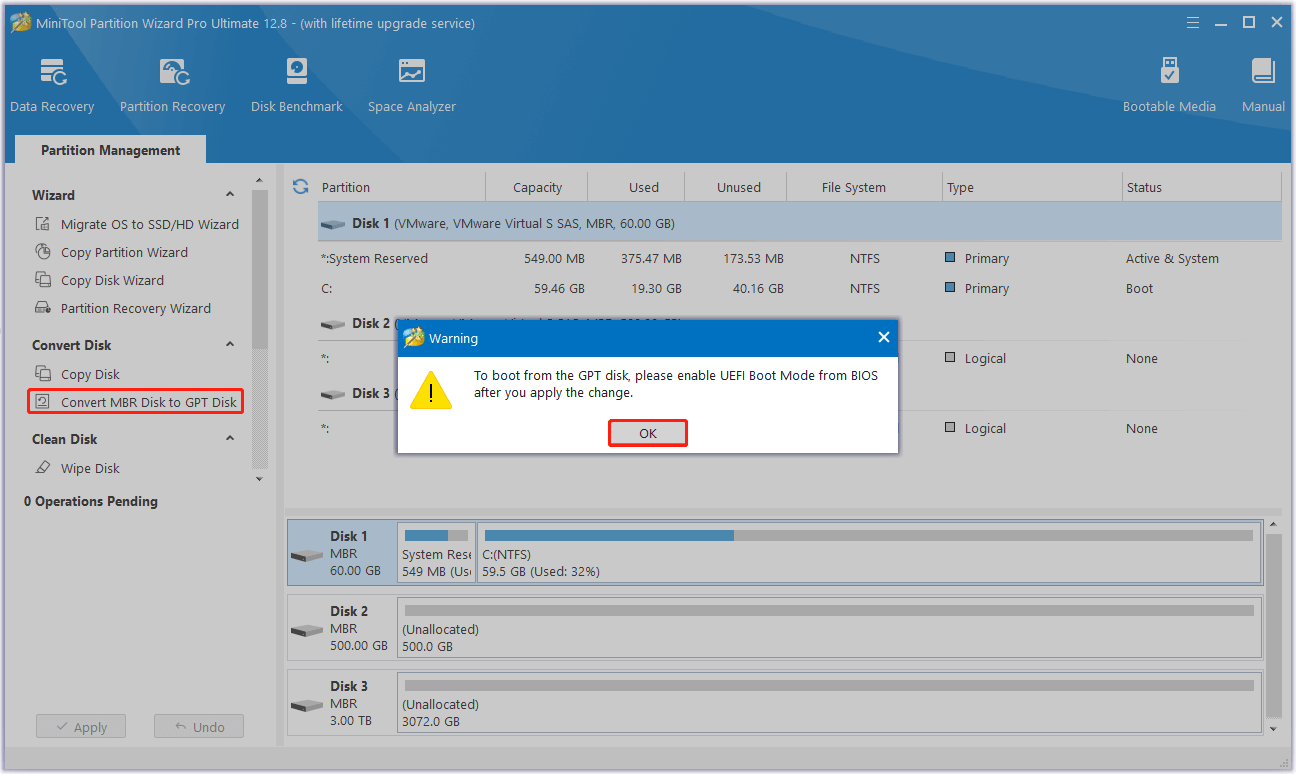Create Bootable Media
Image resolution: width=1297 pixels, height=775 pixels.
(1169, 86)
